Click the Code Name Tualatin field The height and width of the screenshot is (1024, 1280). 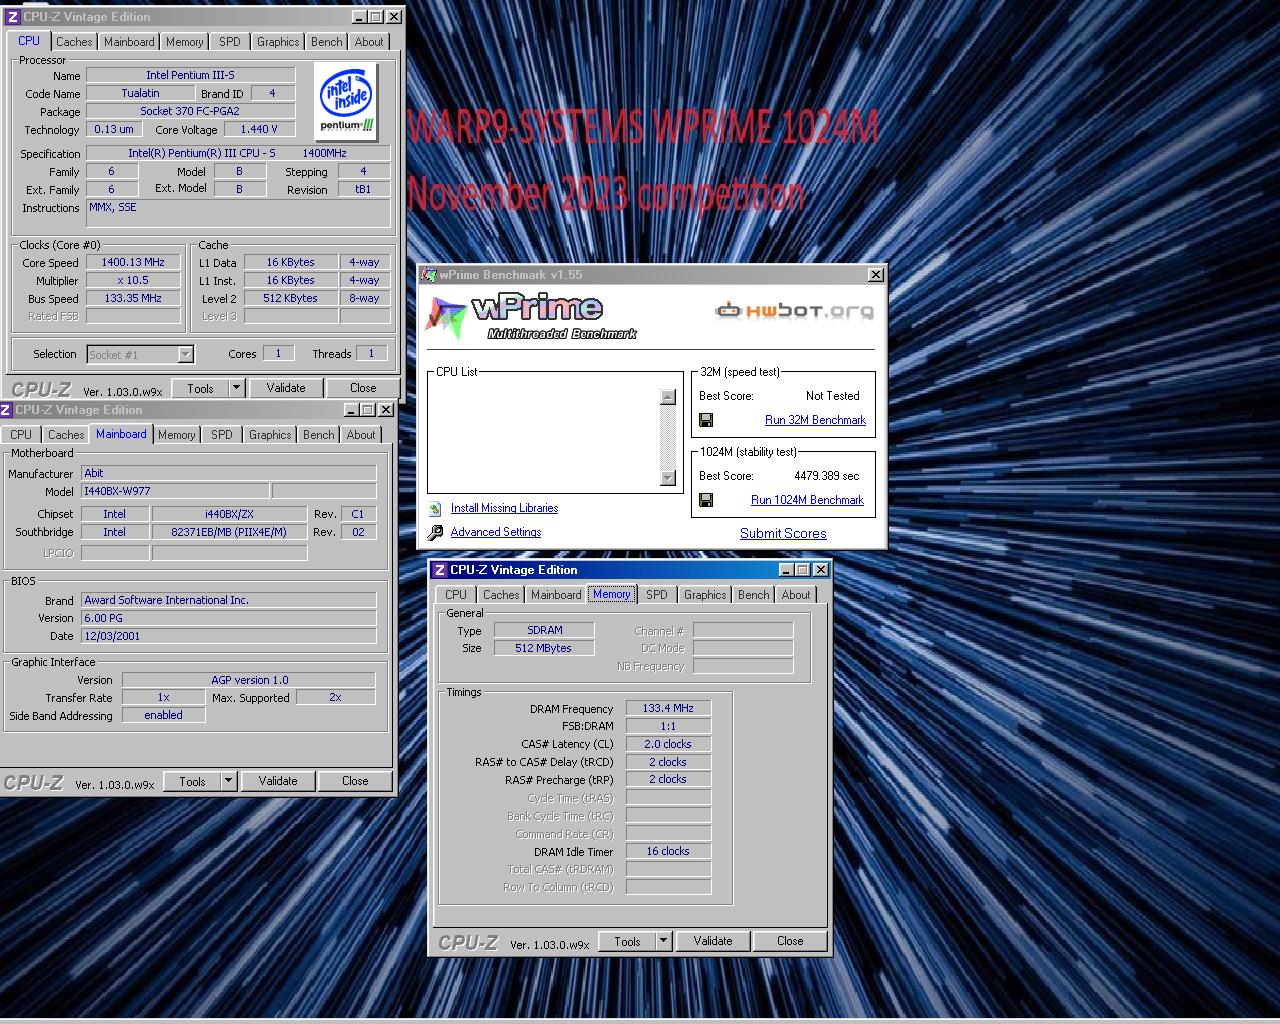[x=140, y=93]
